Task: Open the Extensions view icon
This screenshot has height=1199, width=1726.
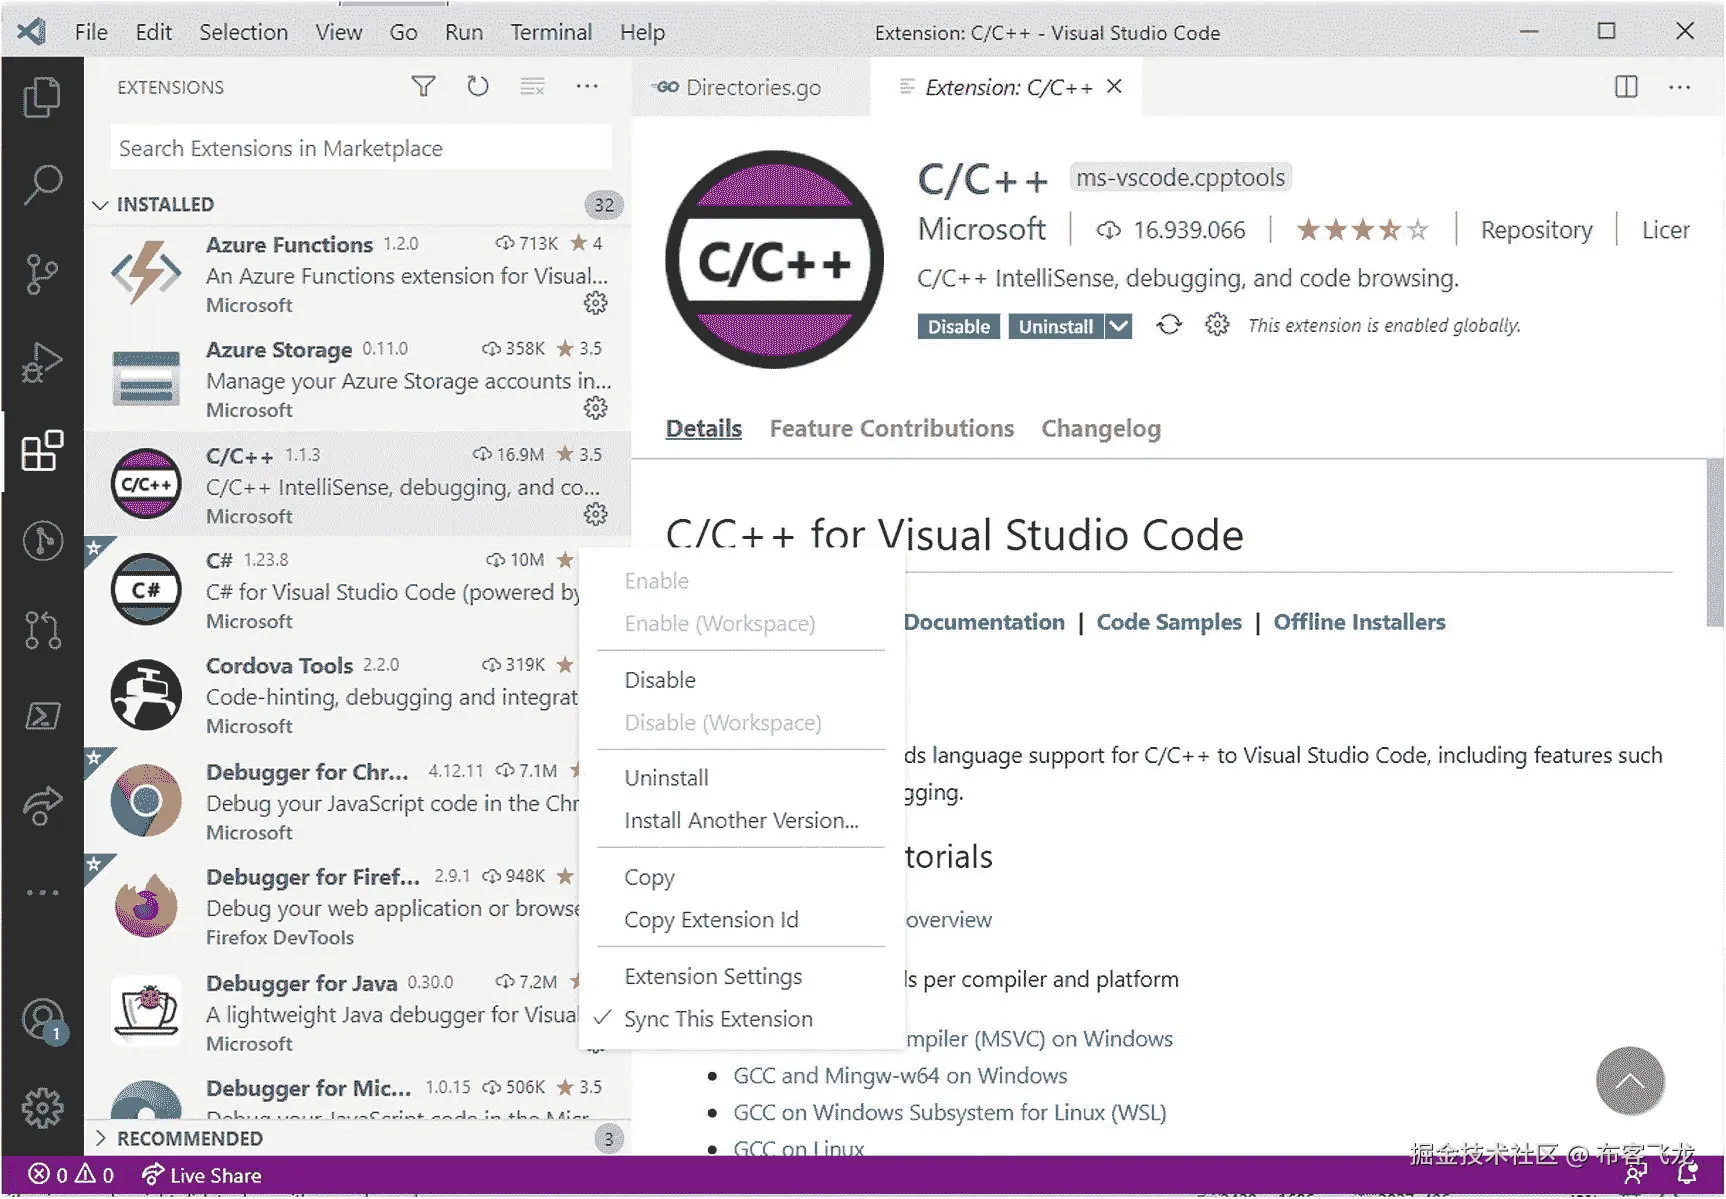Action: (42, 451)
